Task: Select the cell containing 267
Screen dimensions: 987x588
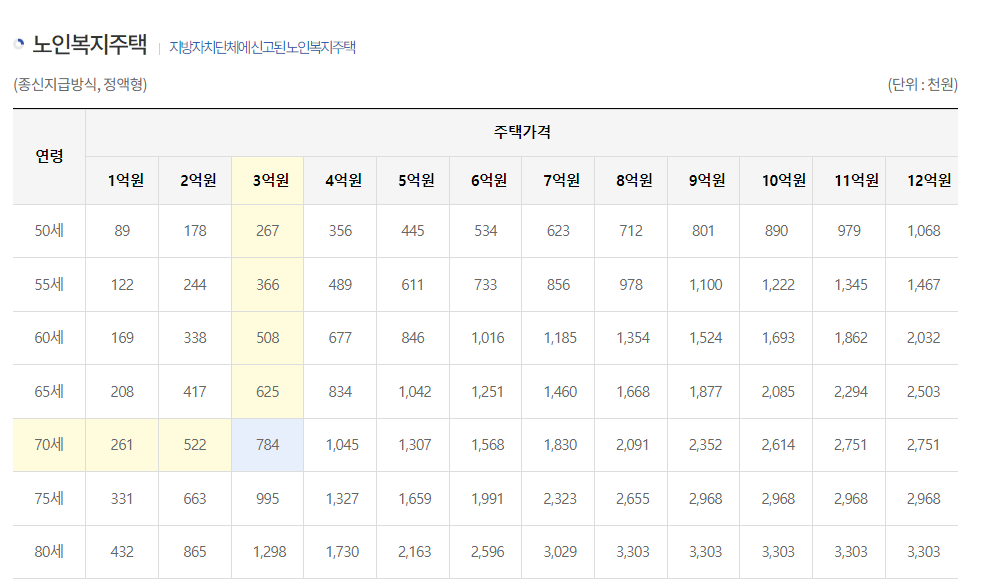Action: [x=267, y=229]
